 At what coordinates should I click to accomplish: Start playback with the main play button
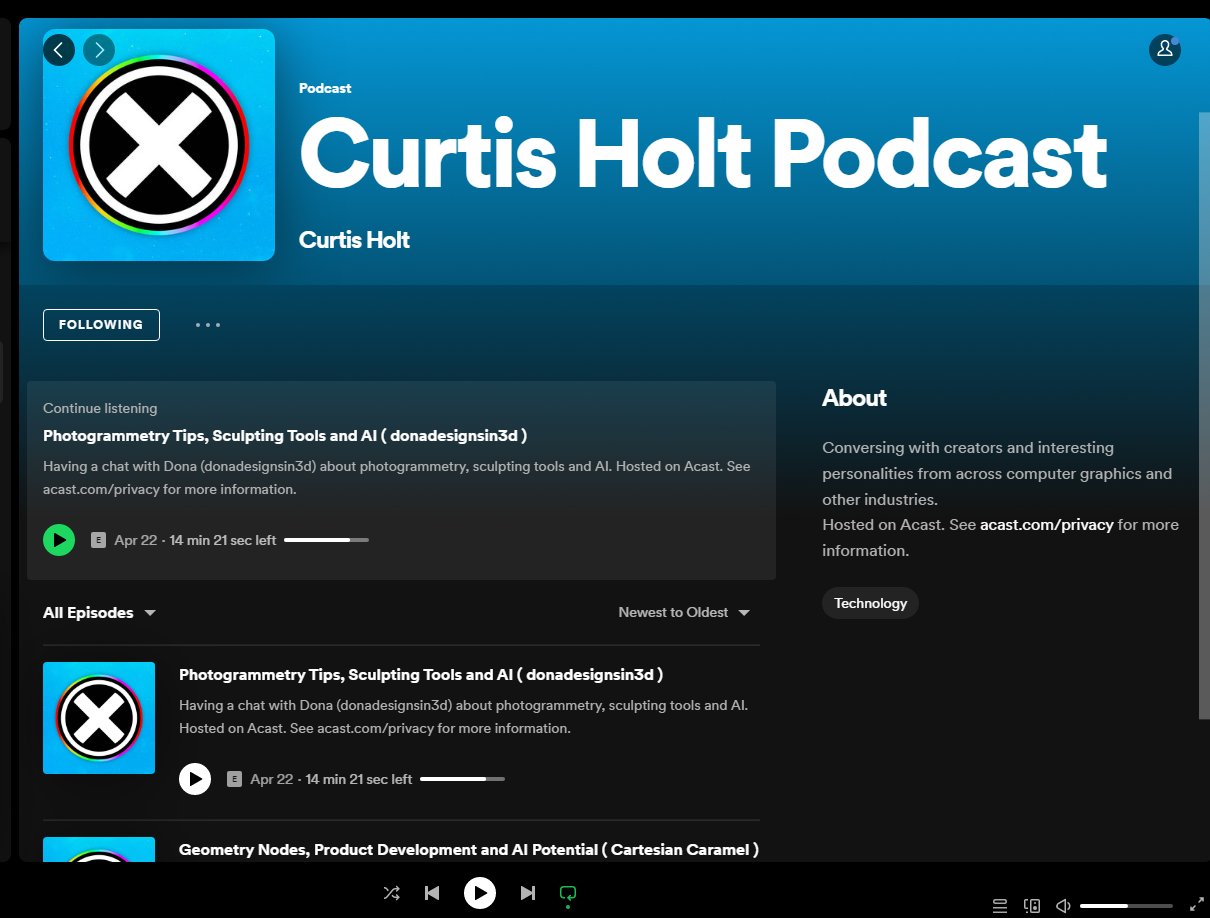point(480,893)
